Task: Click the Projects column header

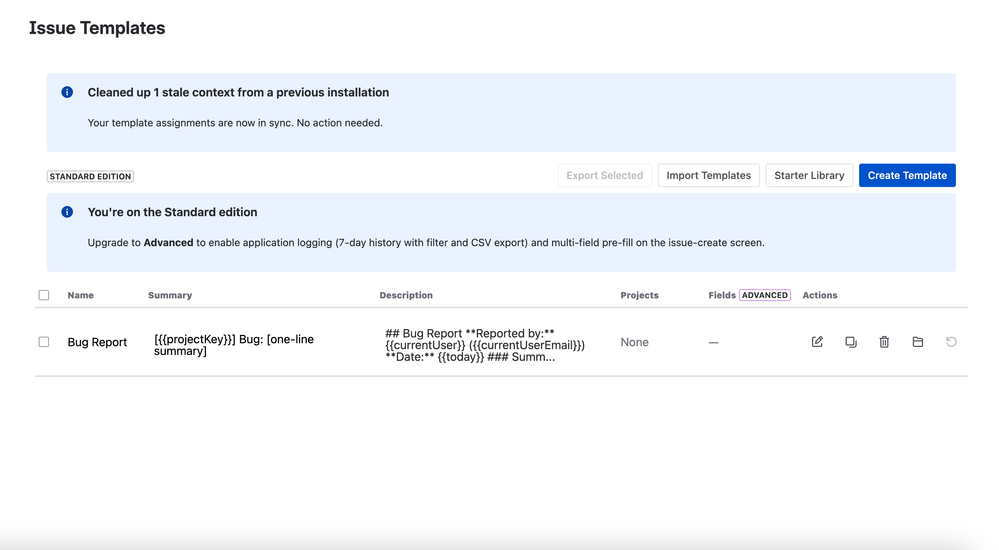Action: (640, 295)
